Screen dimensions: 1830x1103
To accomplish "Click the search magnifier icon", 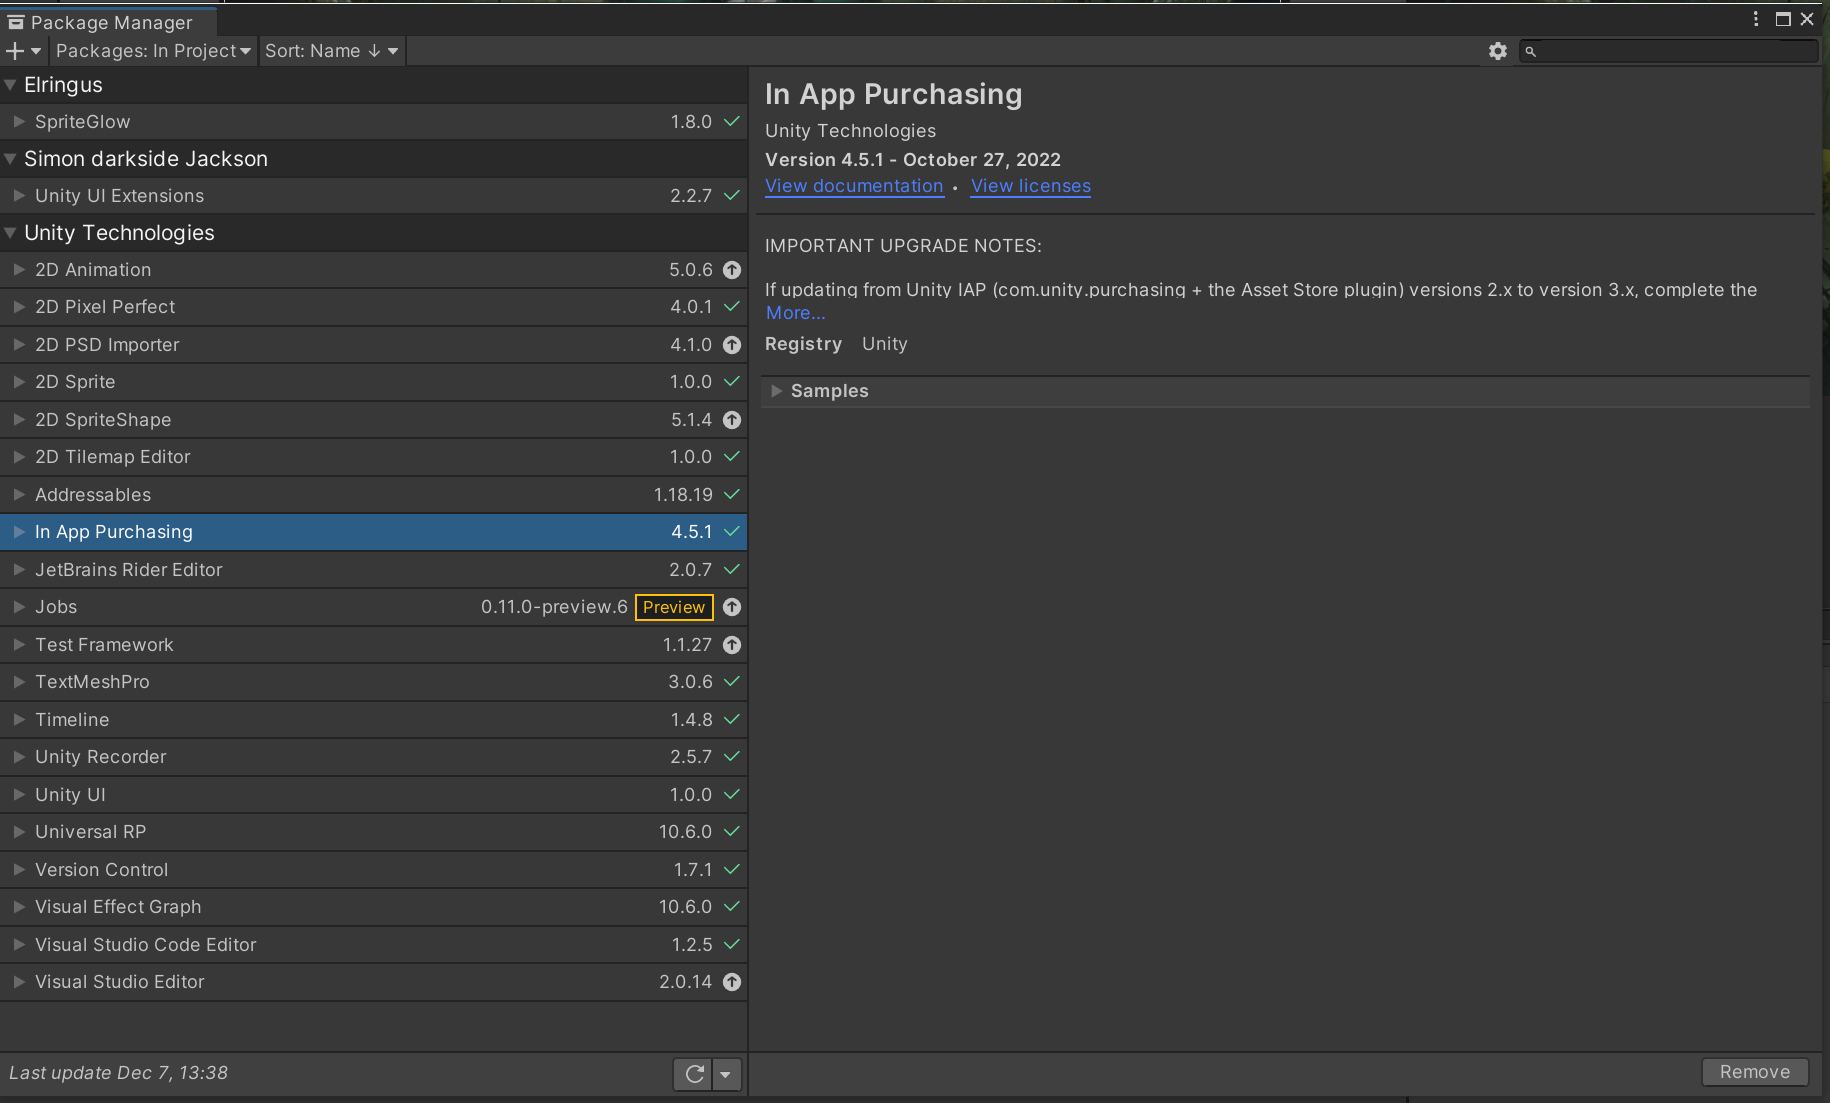I will [x=1530, y=51].
